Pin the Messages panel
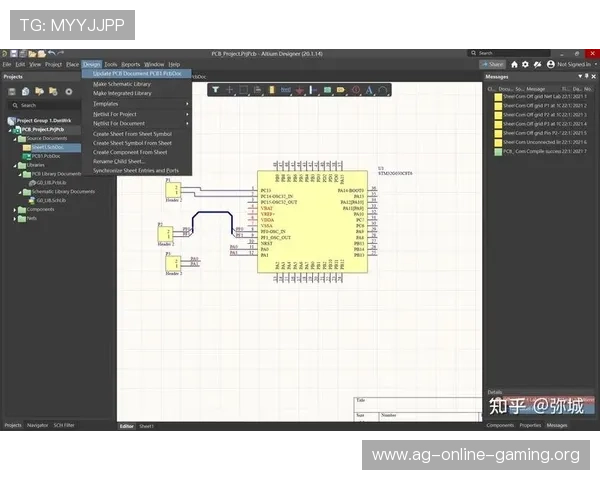 click(587, 76)
